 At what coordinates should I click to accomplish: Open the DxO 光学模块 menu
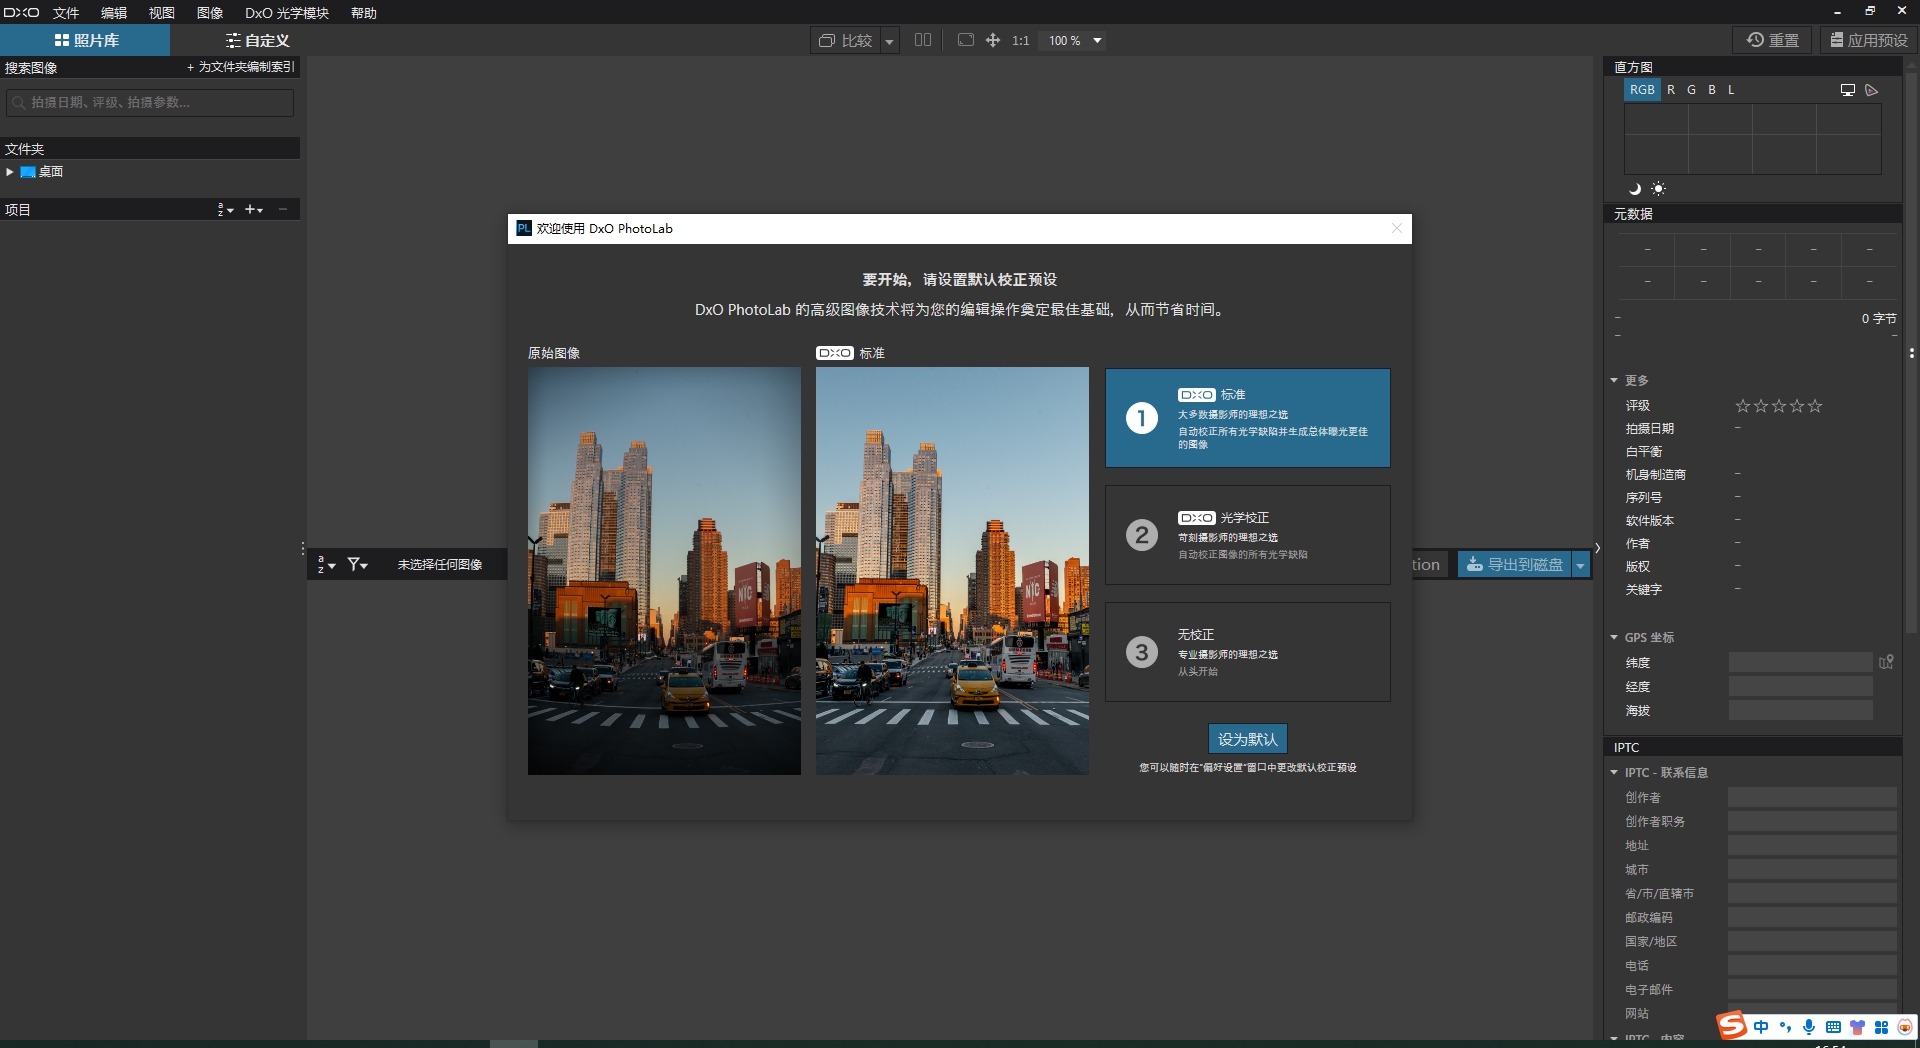tap(286, 13)
